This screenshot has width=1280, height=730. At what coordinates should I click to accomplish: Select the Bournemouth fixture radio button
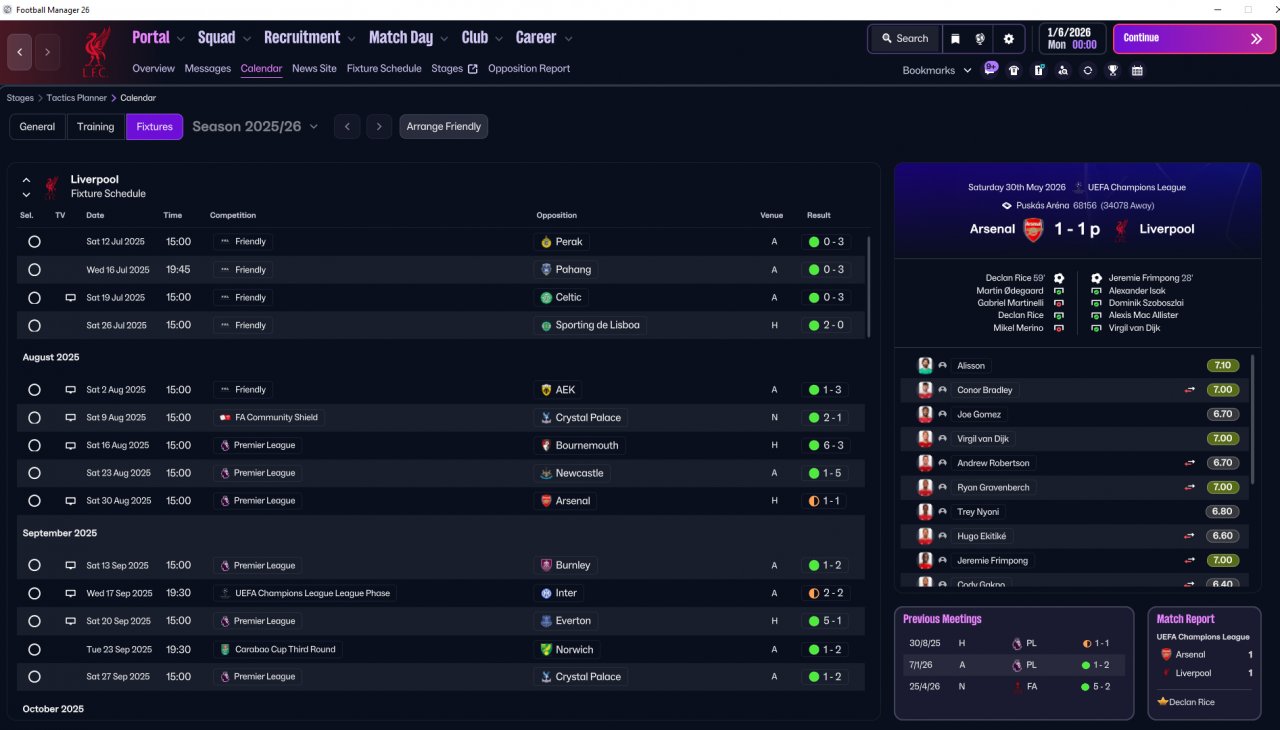(x=34, y=446)
